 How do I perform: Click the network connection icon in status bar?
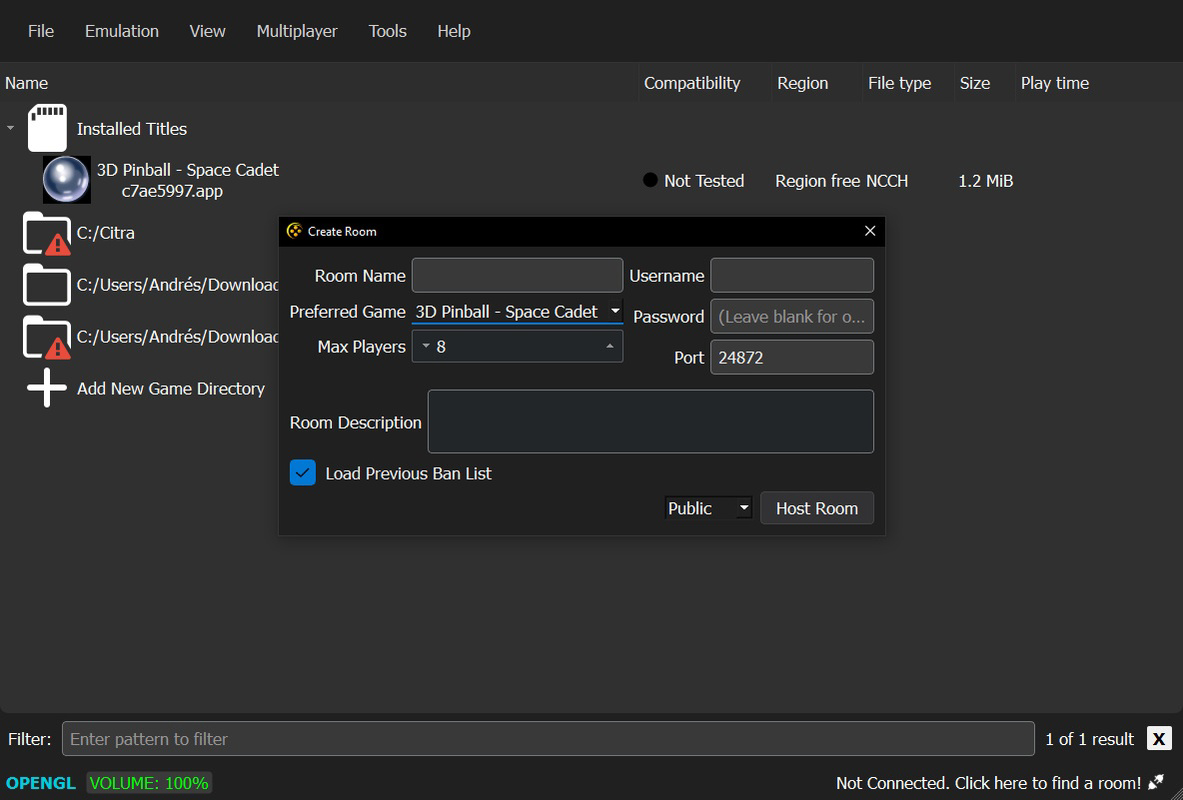1155,783
